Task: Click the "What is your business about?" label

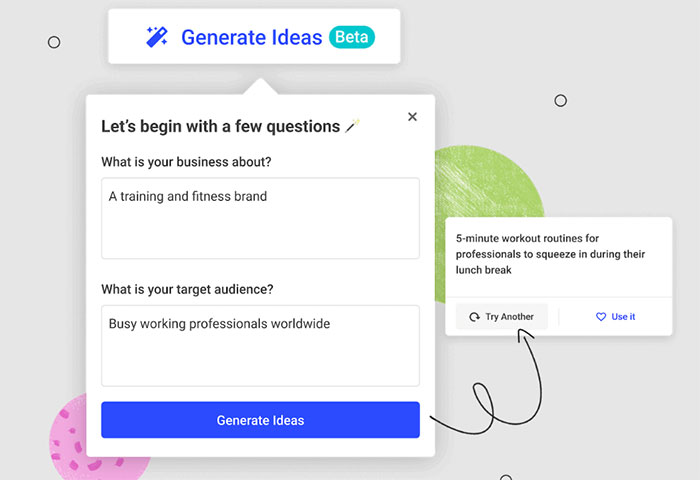Action: click(186, 162)
